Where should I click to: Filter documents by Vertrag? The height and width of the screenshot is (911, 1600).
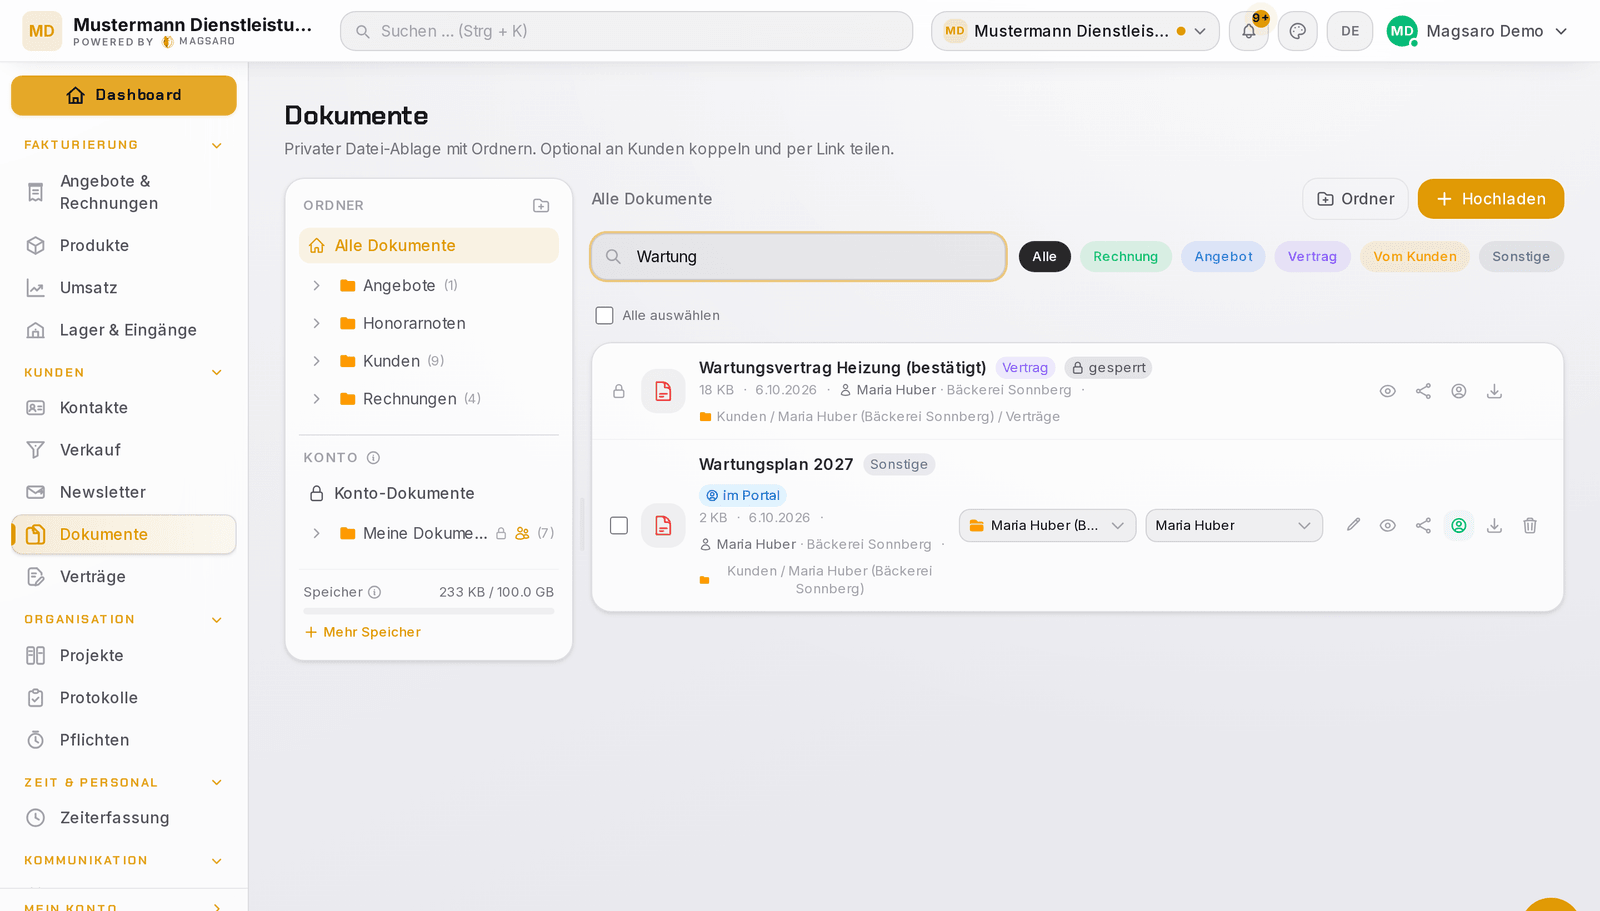(x=1312, y=257)
